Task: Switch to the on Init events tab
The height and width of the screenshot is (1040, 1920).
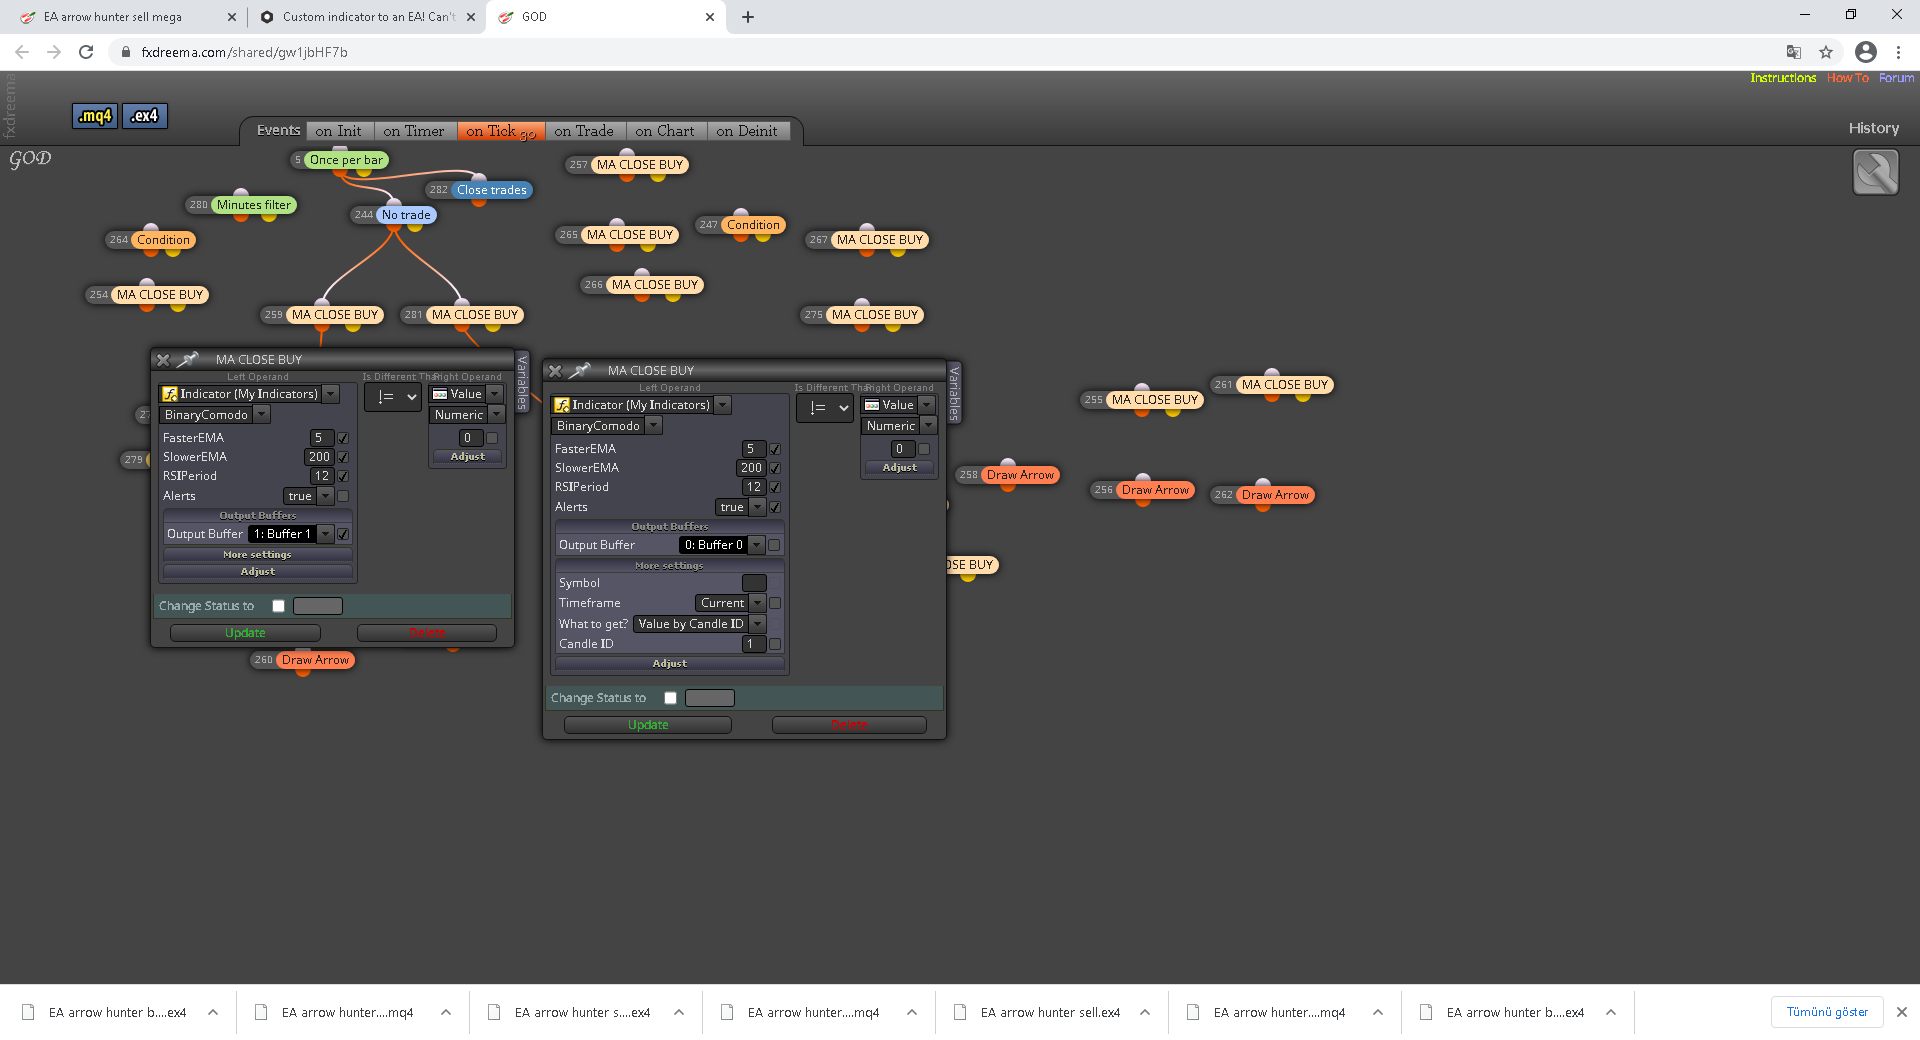Action: coord(339,131)
